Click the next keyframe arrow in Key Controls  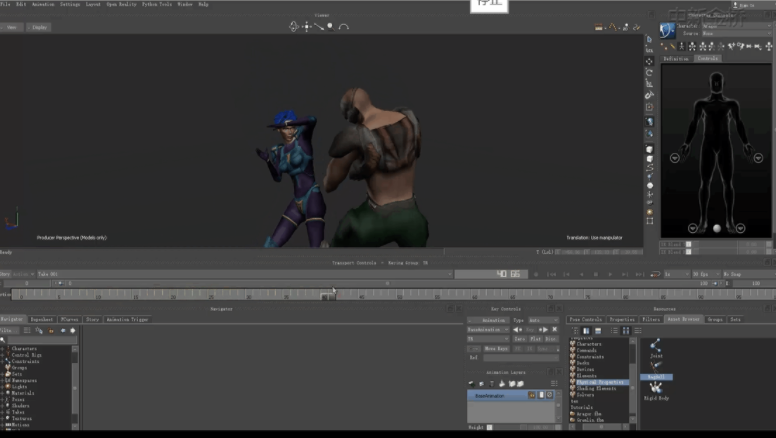tap(543, 330)
